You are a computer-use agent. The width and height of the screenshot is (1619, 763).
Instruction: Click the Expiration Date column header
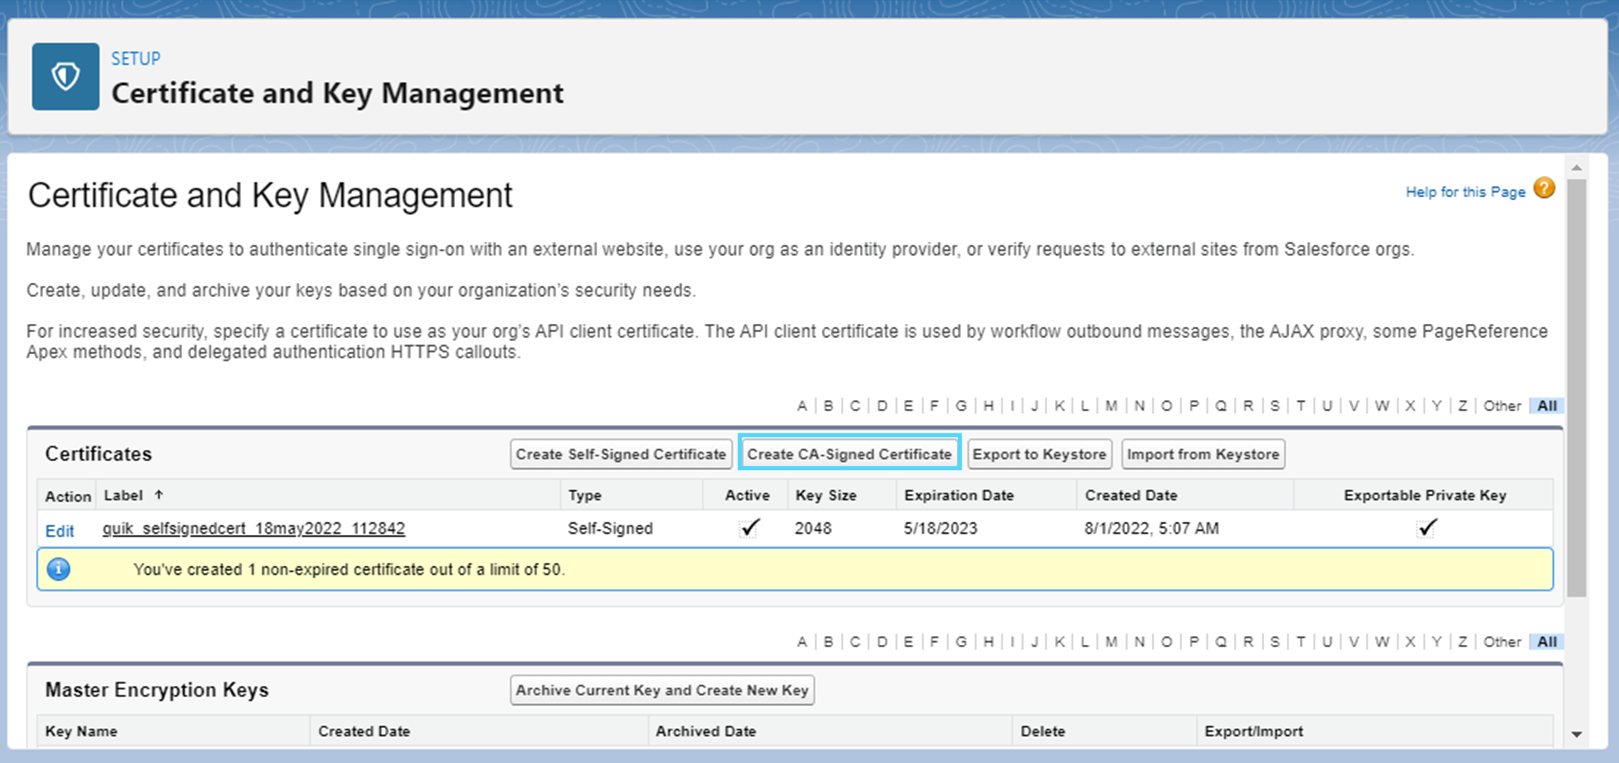(x=959, y=495)
